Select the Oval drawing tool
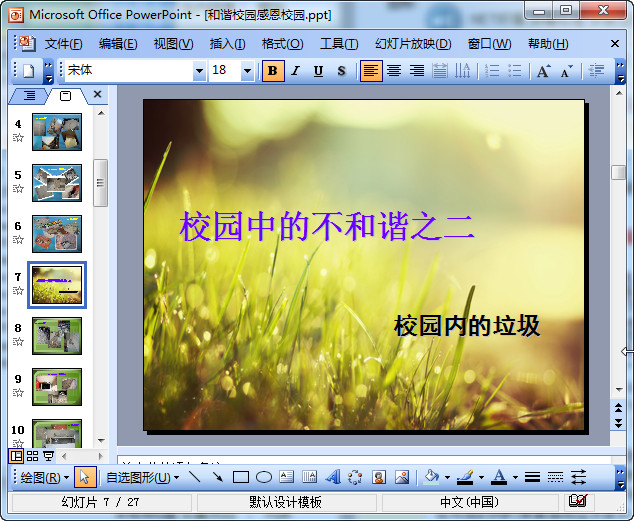The image size is (634, 521). point(264,477)
